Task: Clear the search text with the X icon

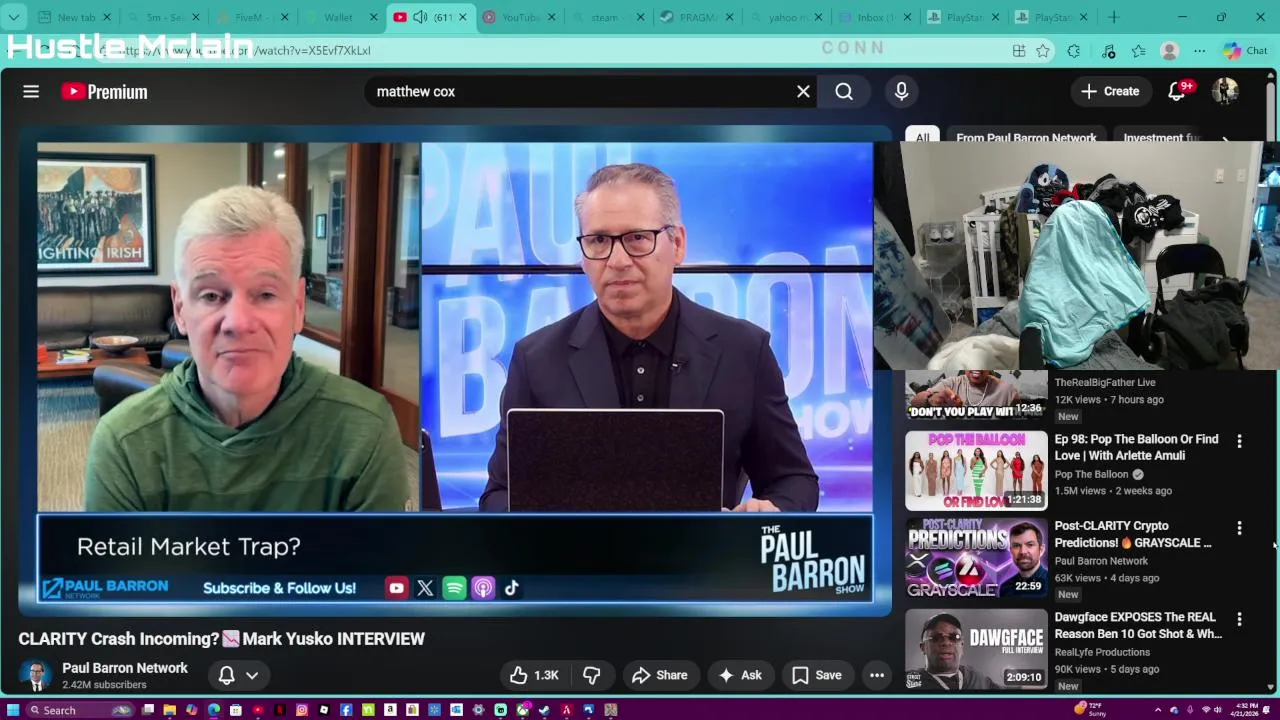Action: click(803, 92)
